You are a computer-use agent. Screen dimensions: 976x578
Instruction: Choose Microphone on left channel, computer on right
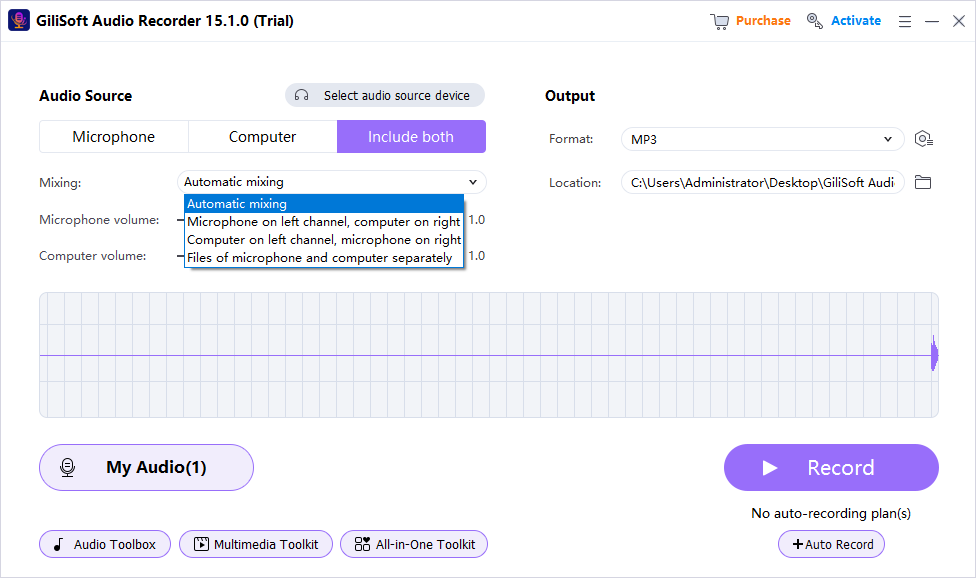[x=324, y=222]
